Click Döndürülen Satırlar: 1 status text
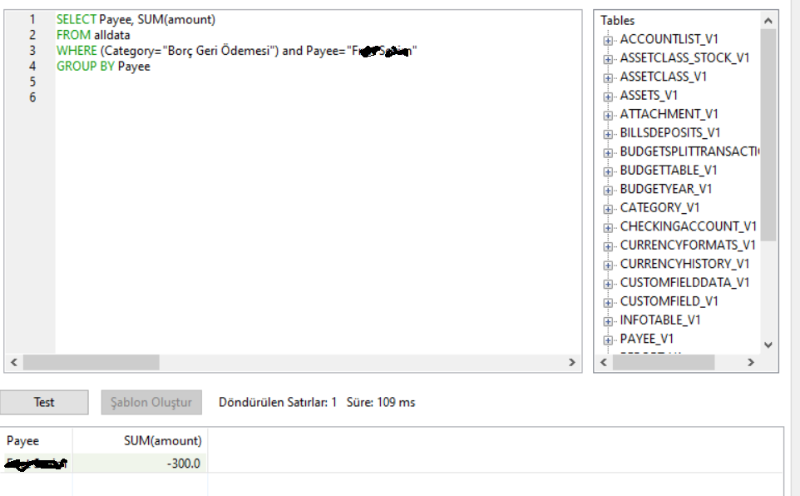This screenshot has width=800, height=496. [278, 403]
